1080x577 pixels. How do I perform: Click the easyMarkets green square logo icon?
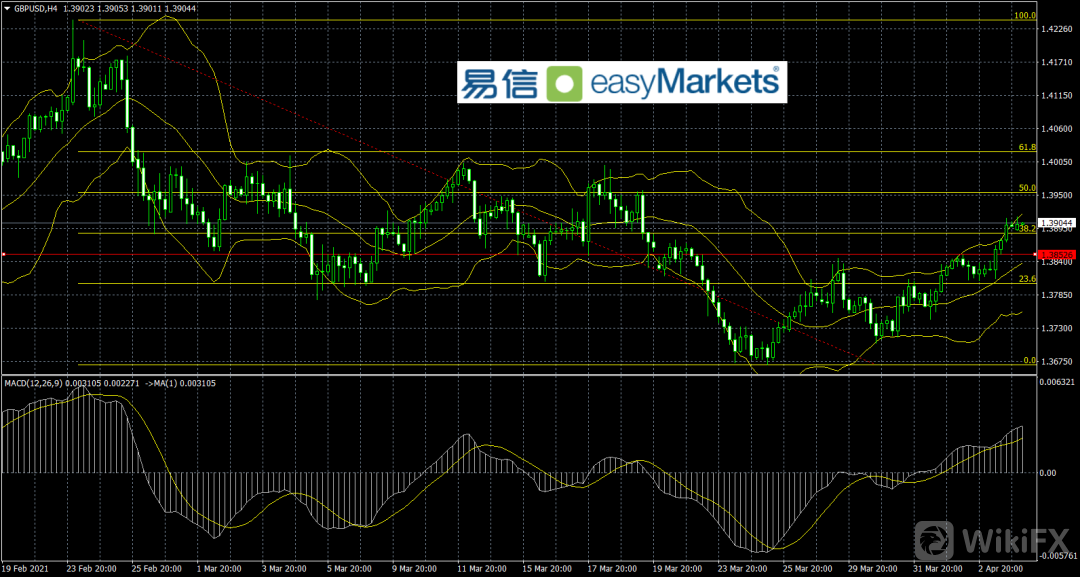[x=567, y=83]
